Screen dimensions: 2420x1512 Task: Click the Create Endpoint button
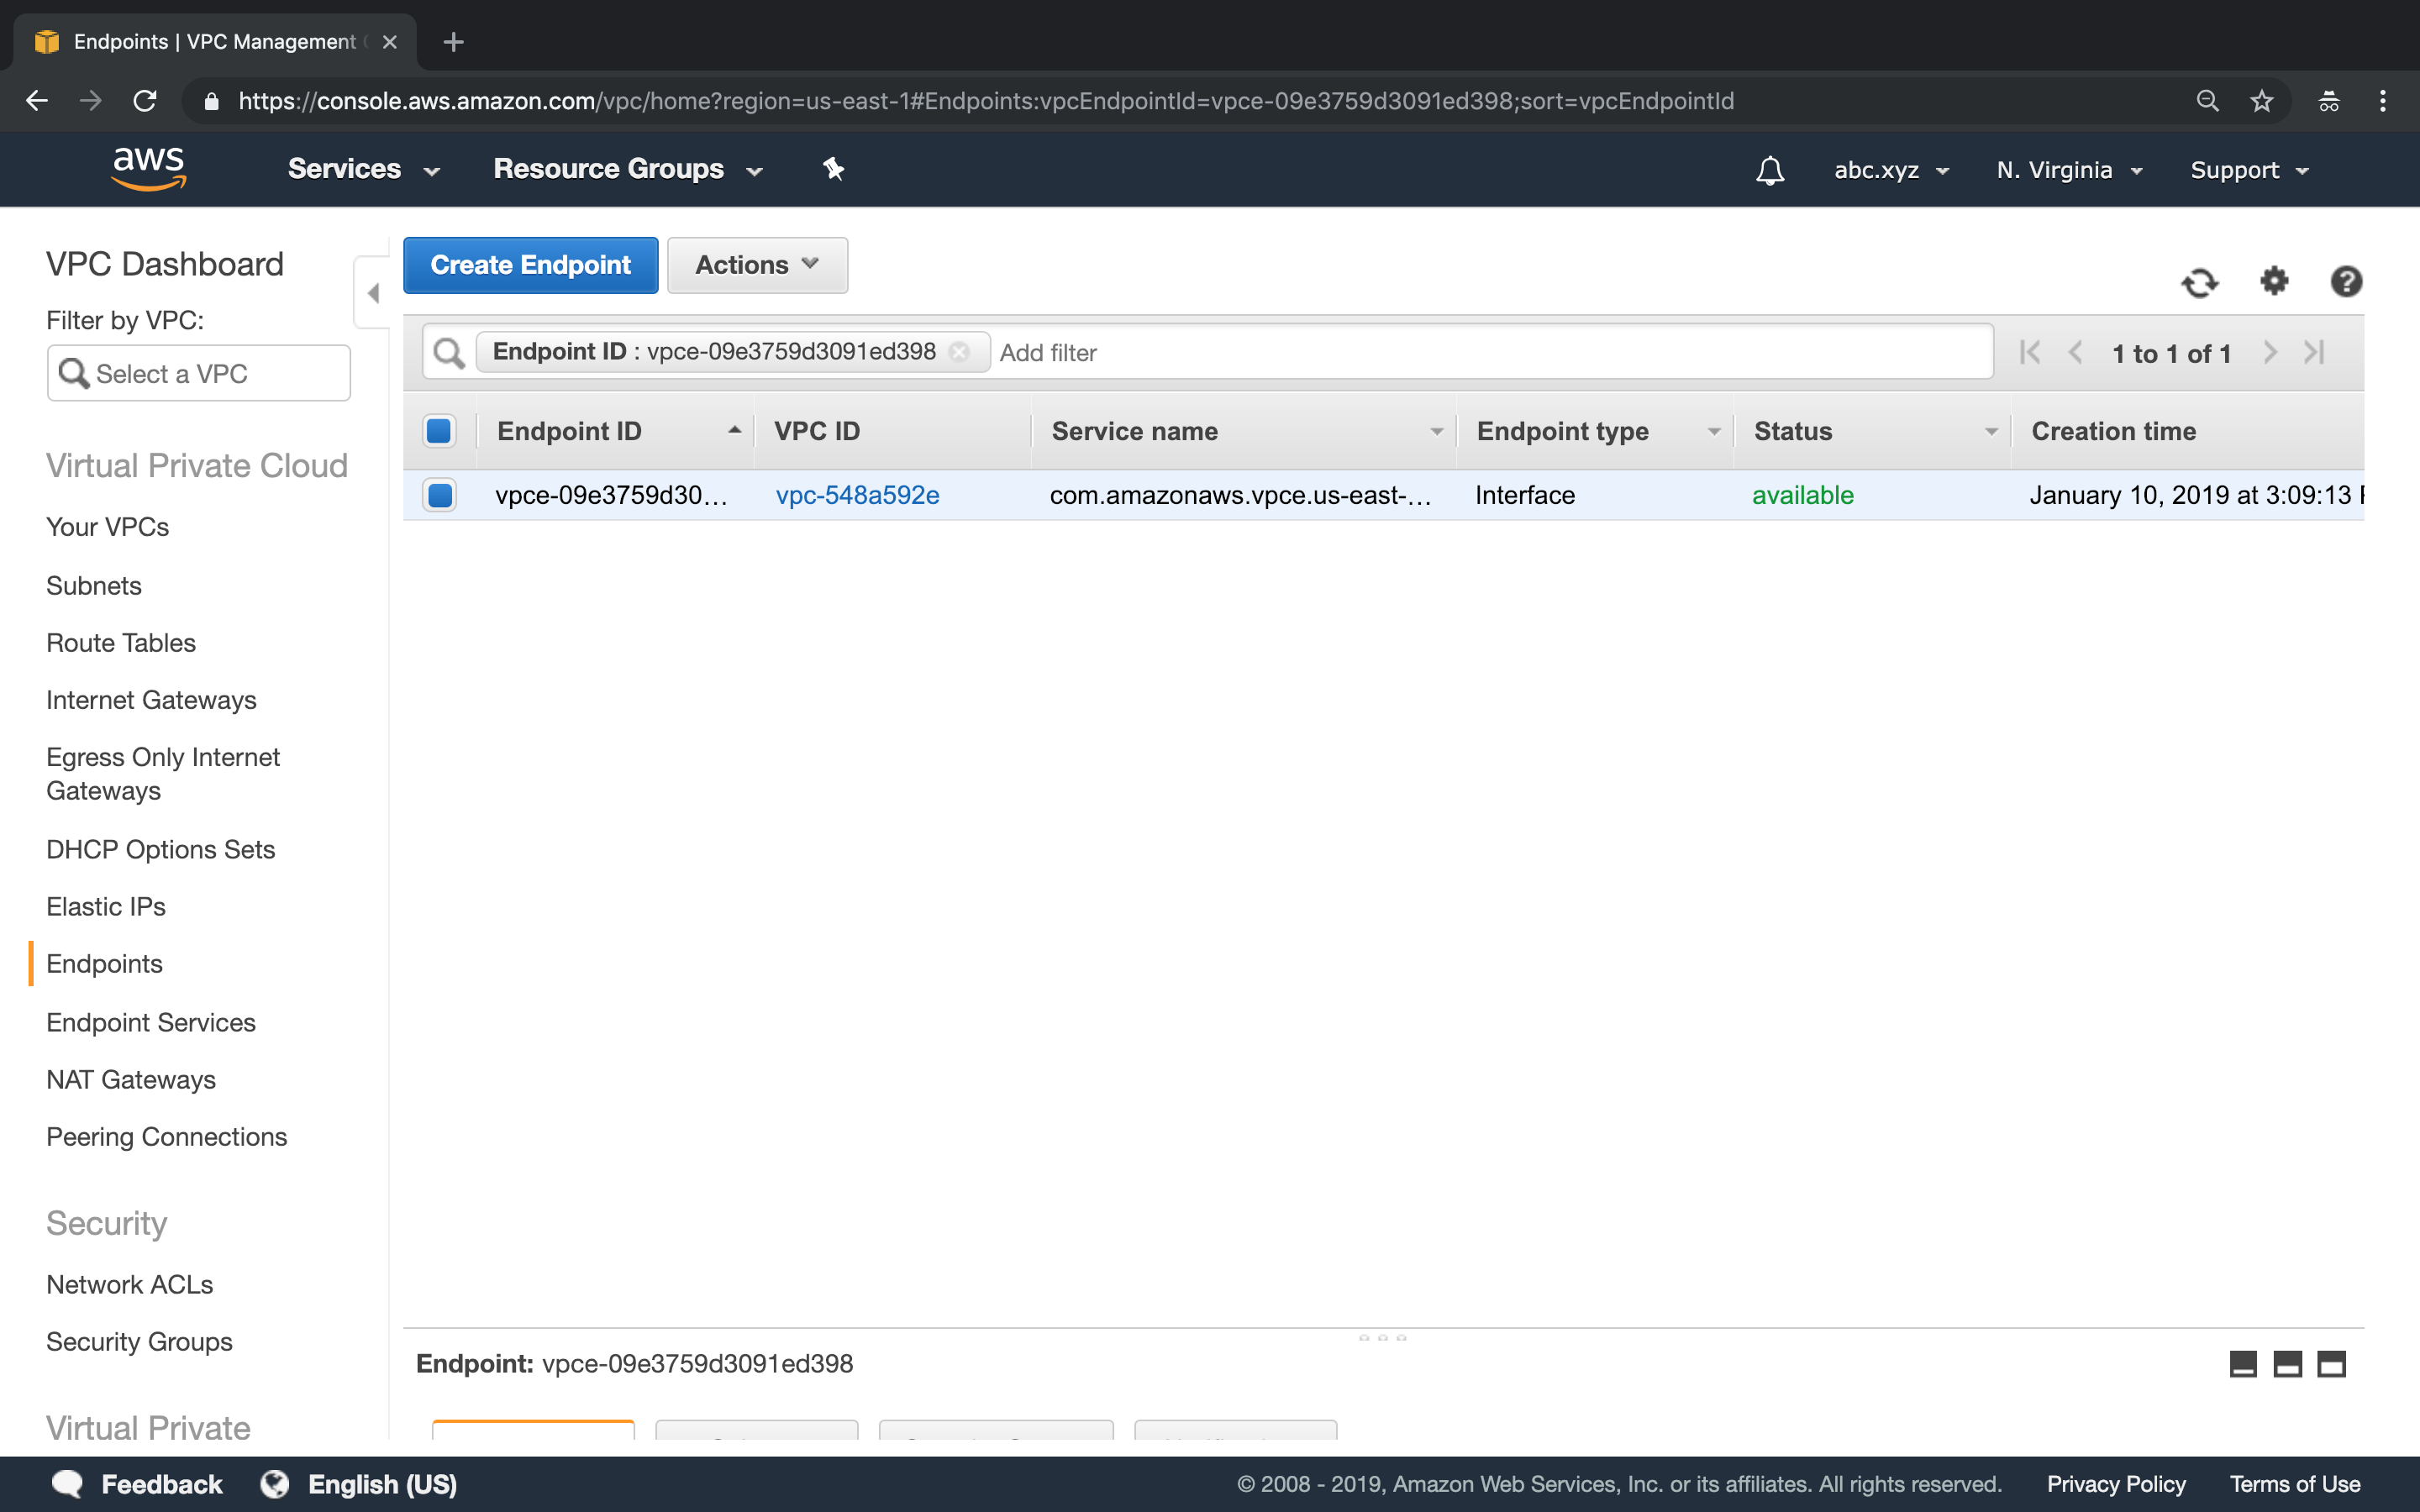[529, 265]
